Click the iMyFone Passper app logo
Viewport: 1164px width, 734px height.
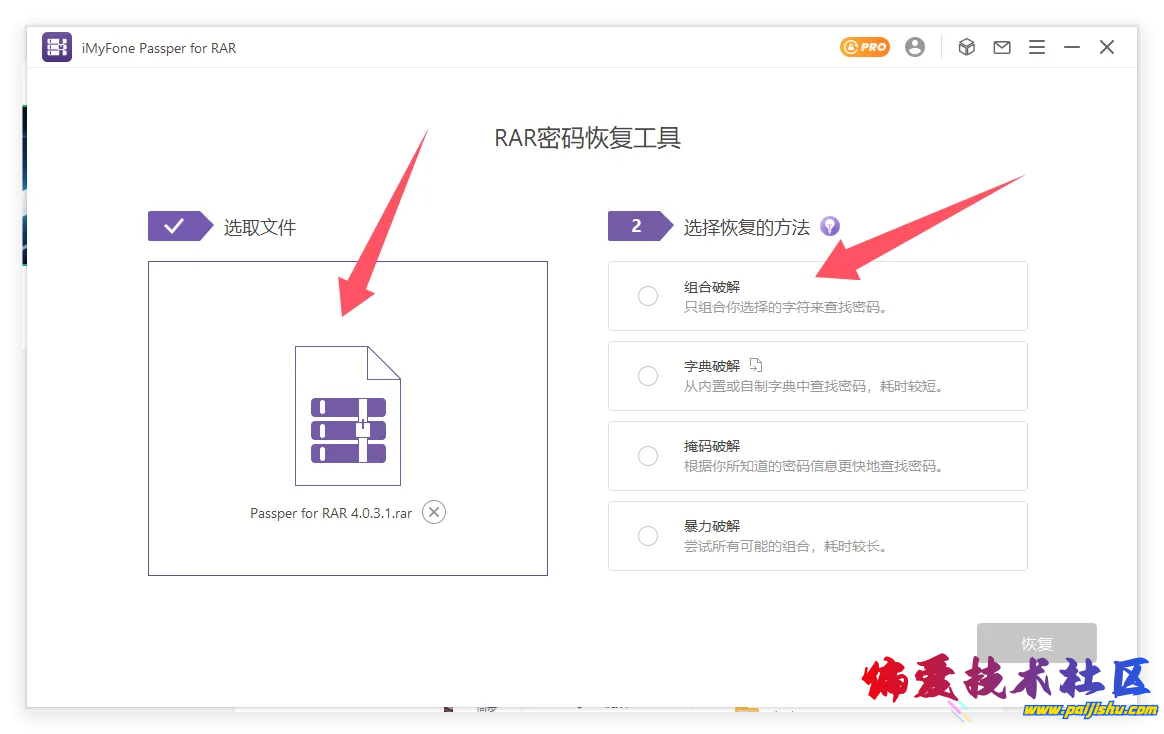click(57, 47)
